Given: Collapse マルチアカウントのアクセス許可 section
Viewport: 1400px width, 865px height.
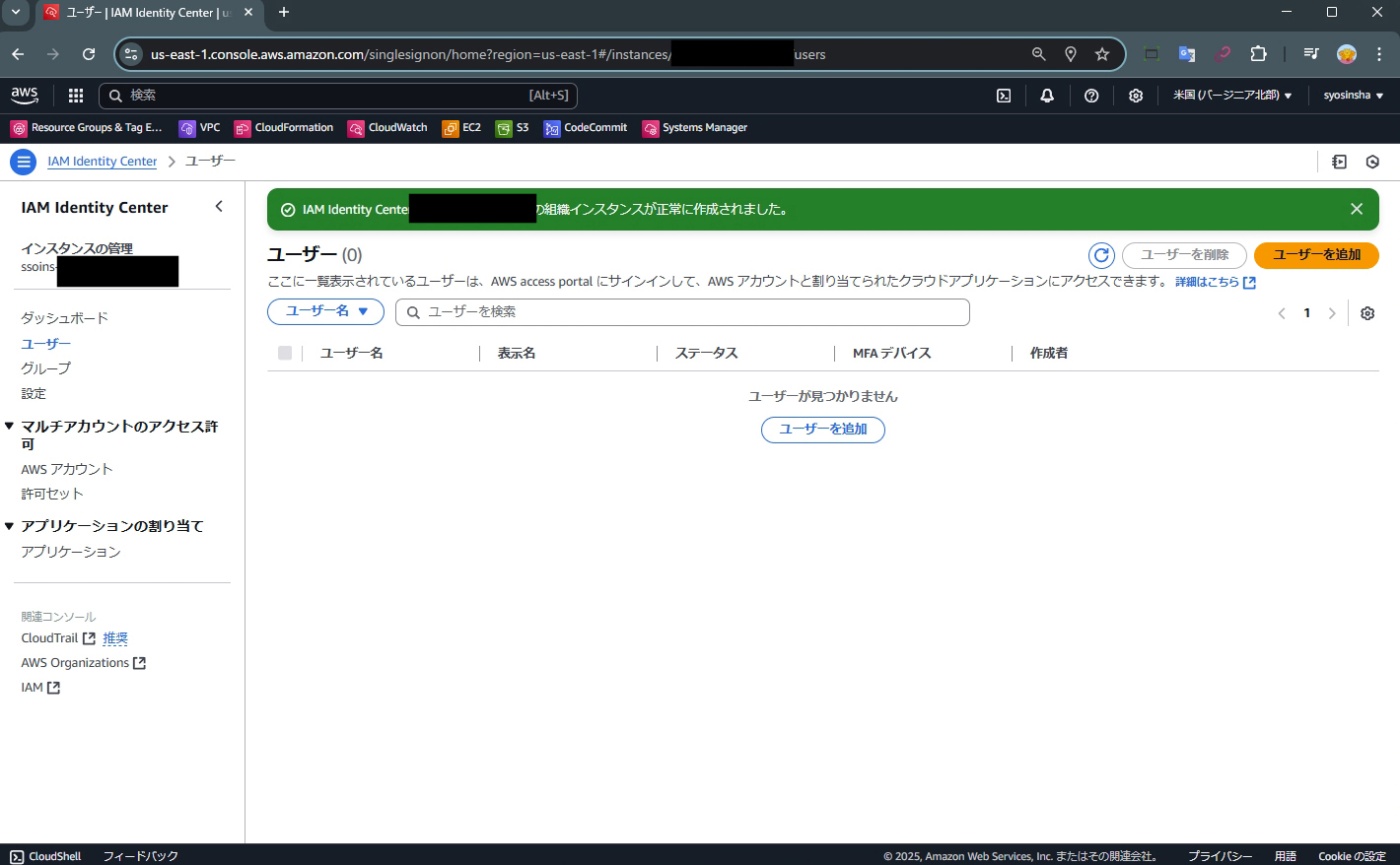Looking at the screenshot, I should coord(10,427).
